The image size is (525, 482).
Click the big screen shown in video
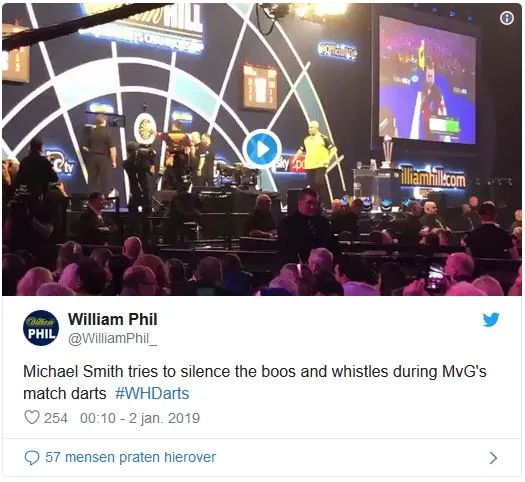click(427, 80)
